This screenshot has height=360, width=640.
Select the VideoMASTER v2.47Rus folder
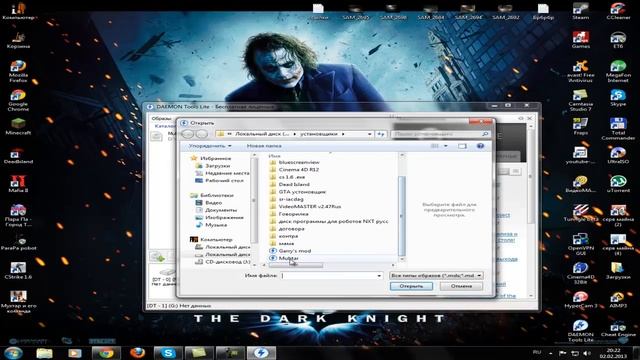pos(309,207)
